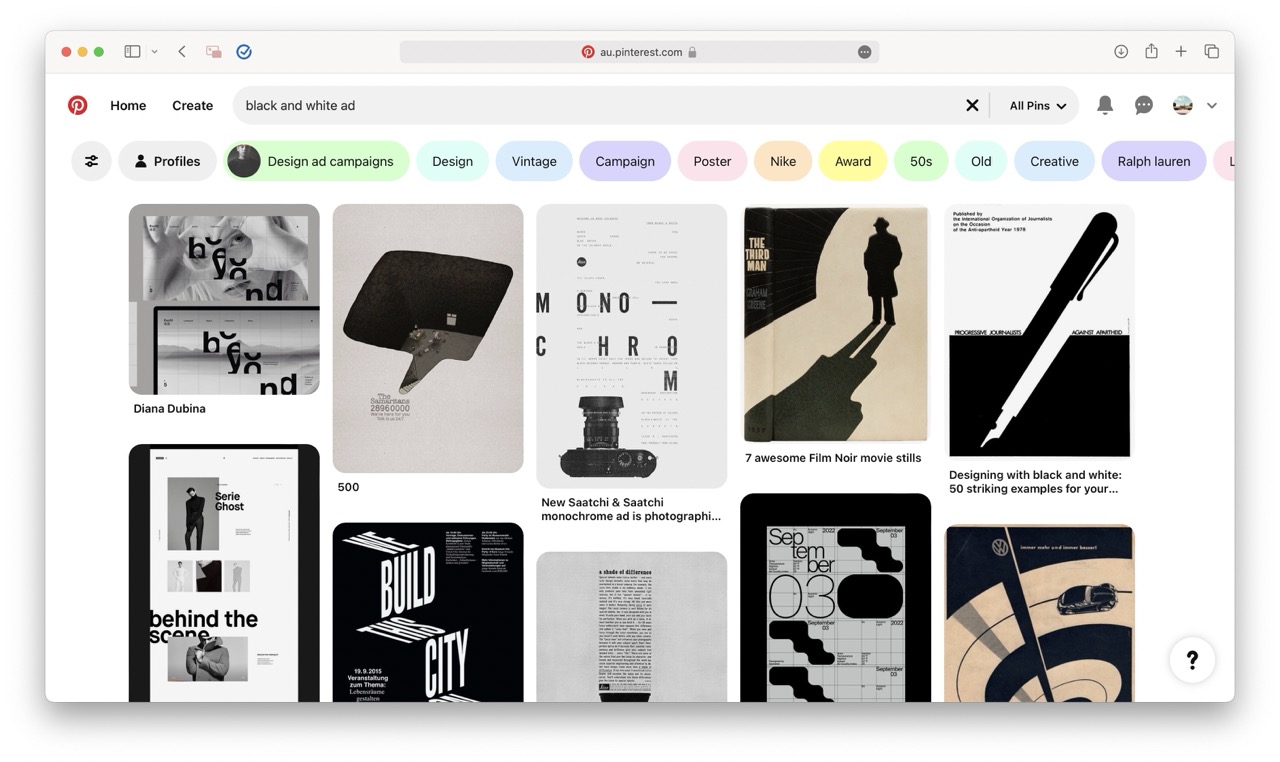
Task: Open the search filters slider icon
Action: pyautogui.click(x=91, y=161)
